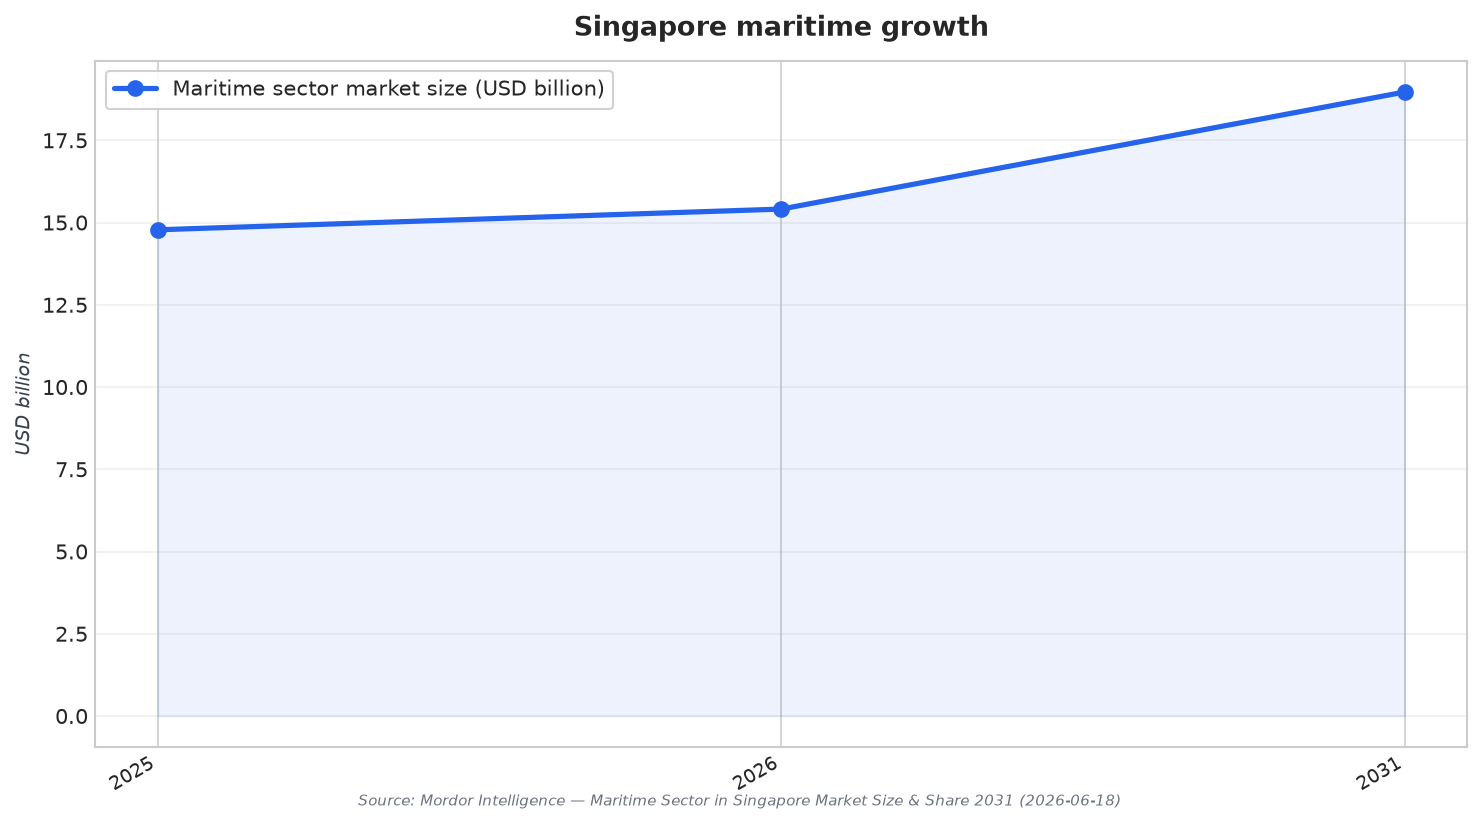Click the "0.0" y-axis tick label

[70, 716]
